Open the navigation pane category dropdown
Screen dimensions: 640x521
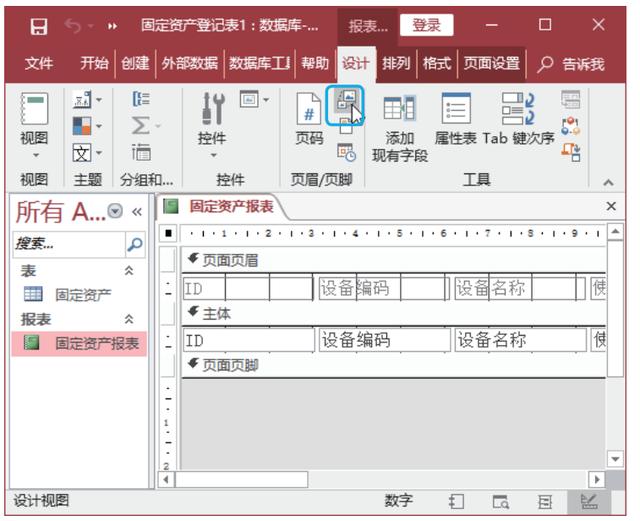click(115, 211)
